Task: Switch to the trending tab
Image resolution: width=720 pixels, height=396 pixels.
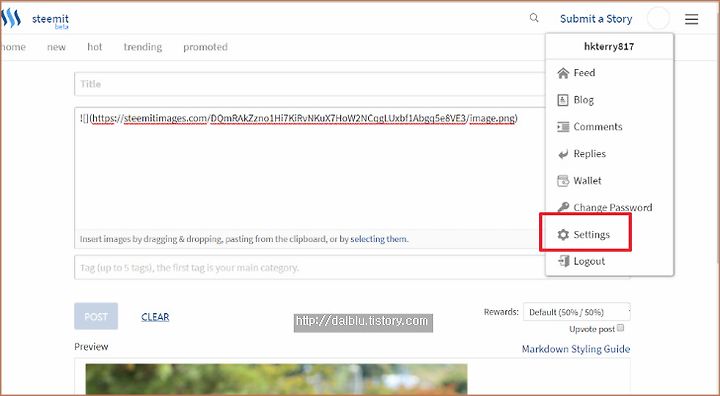Action: point(143,47)
